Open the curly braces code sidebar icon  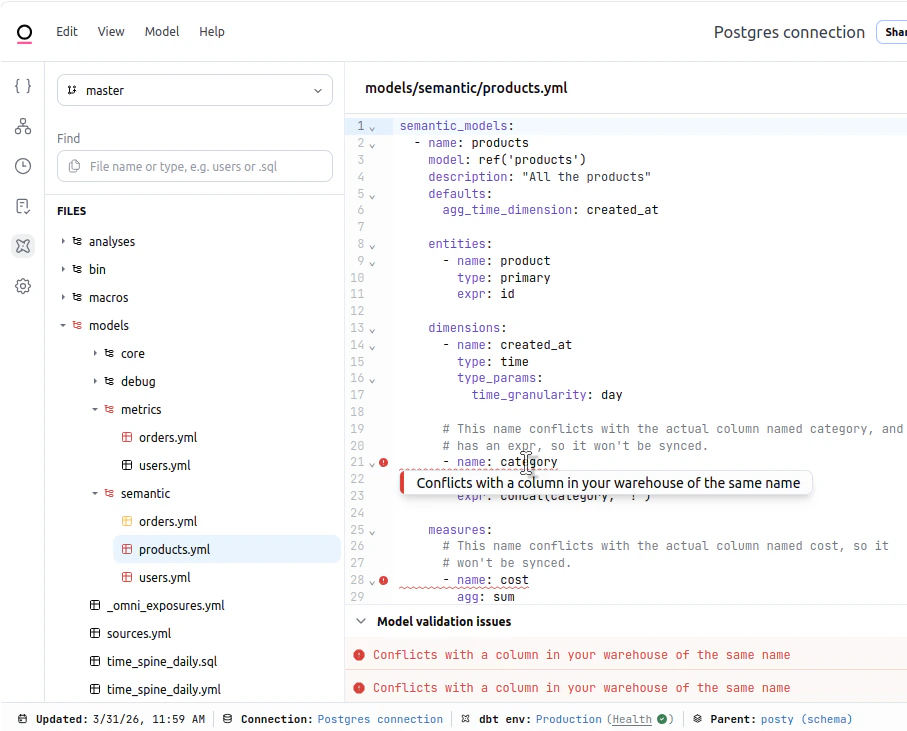click(x=23, y=86)
